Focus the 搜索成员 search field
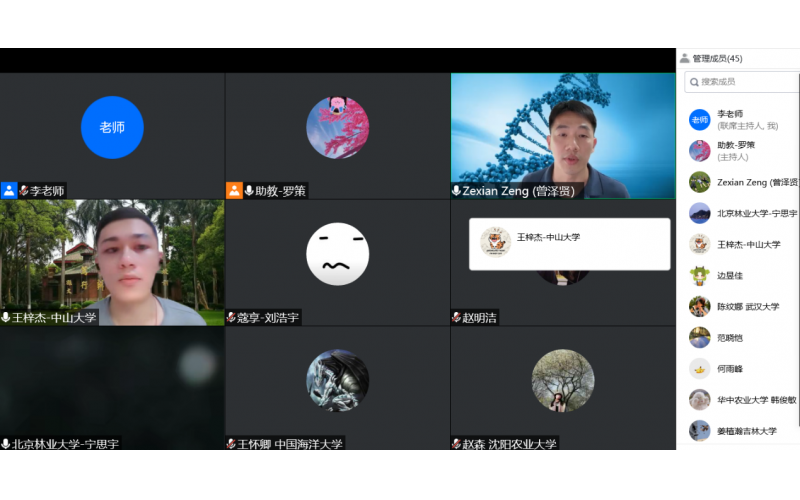Screen dimensions: 800x500 pyautogui.click(x=742, y=82)
